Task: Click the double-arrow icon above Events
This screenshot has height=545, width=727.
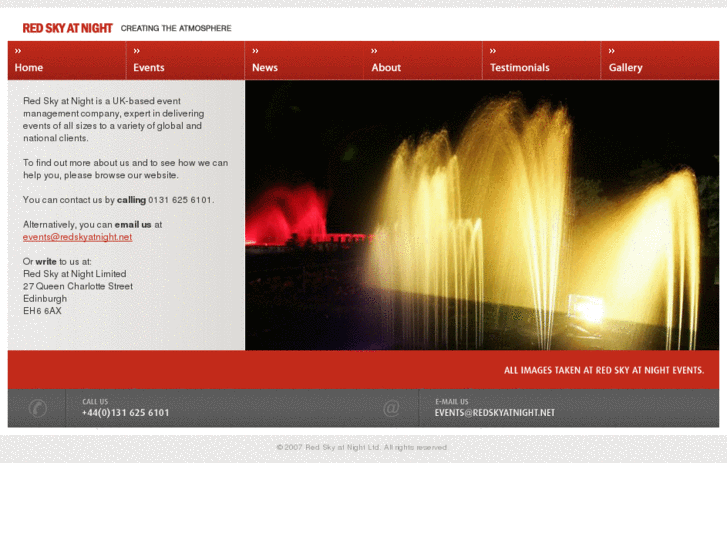Action: click(x=137, y=51)
